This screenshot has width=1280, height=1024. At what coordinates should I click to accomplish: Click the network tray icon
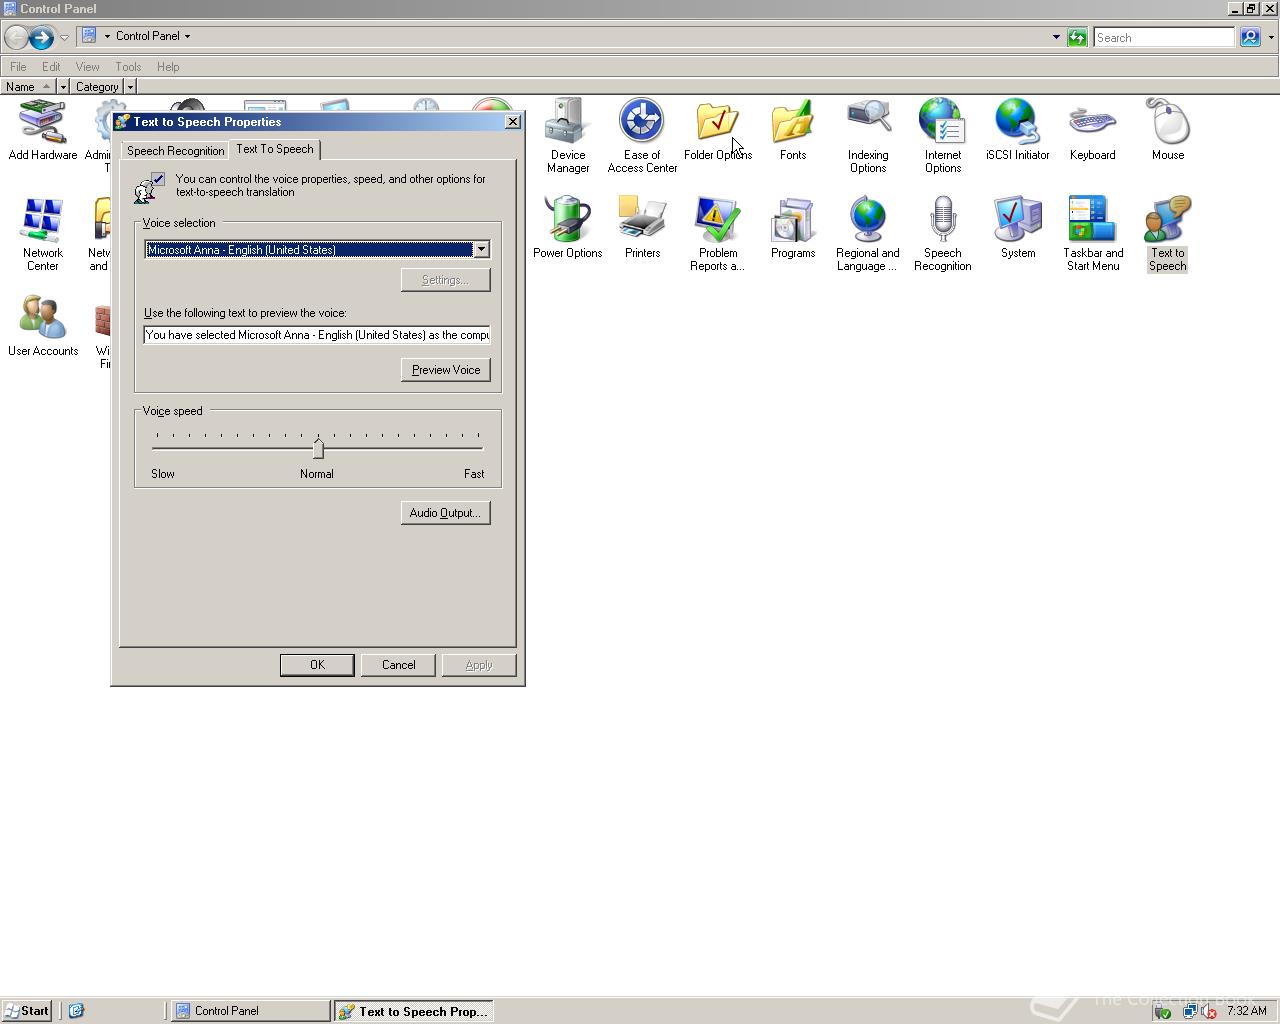[1190, 1011]
